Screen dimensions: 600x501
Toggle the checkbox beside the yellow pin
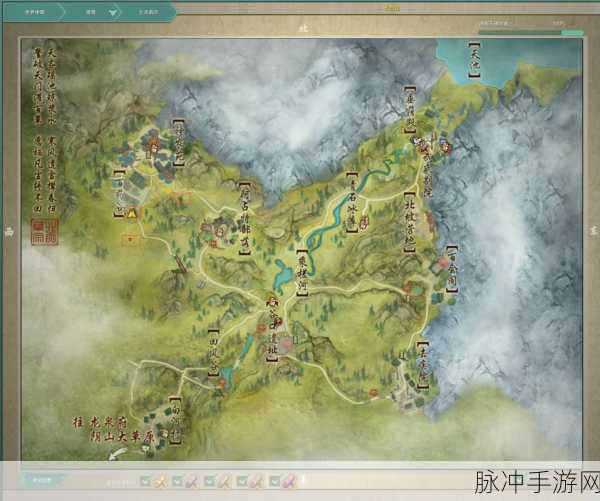click(x=145, y=481)
